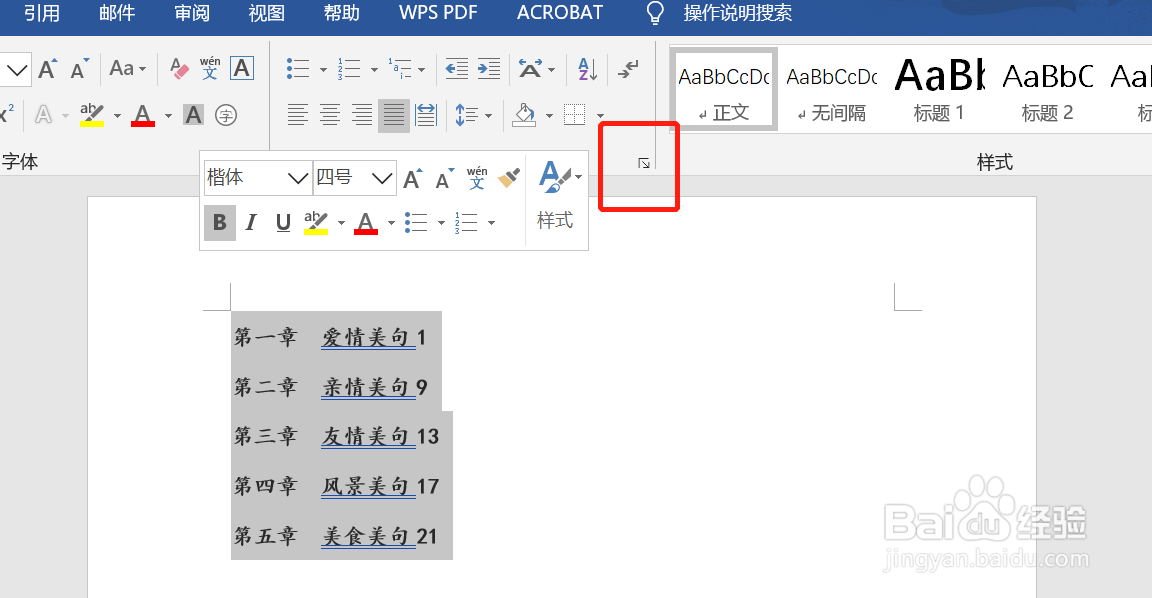Select the Enclose Characters circled icon
The width and height of the screenshot is (1152, 598).
tap(226, 115)
